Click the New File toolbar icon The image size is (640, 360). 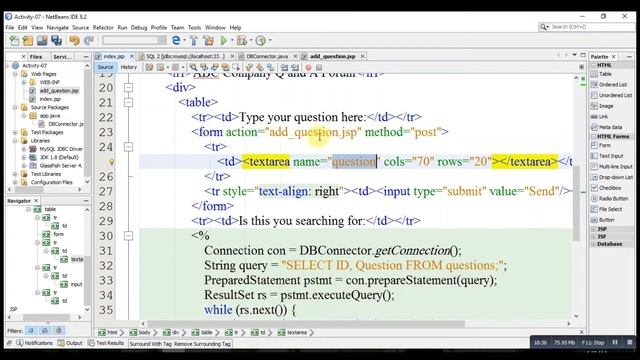14,40
